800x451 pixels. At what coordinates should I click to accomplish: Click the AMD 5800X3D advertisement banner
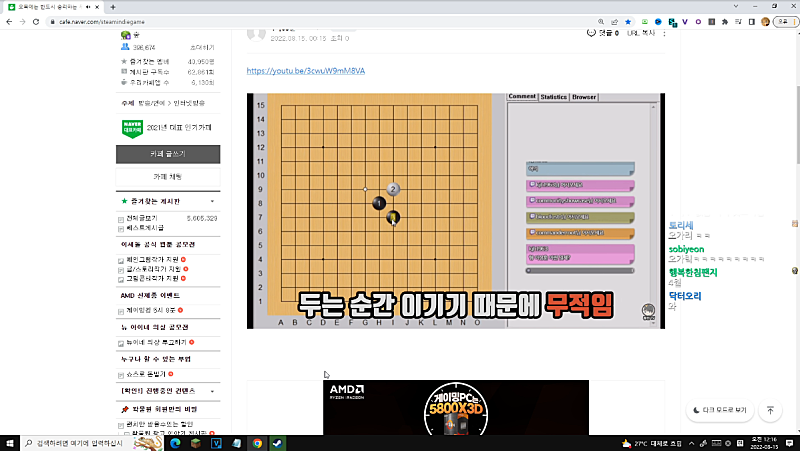(456, 407)
